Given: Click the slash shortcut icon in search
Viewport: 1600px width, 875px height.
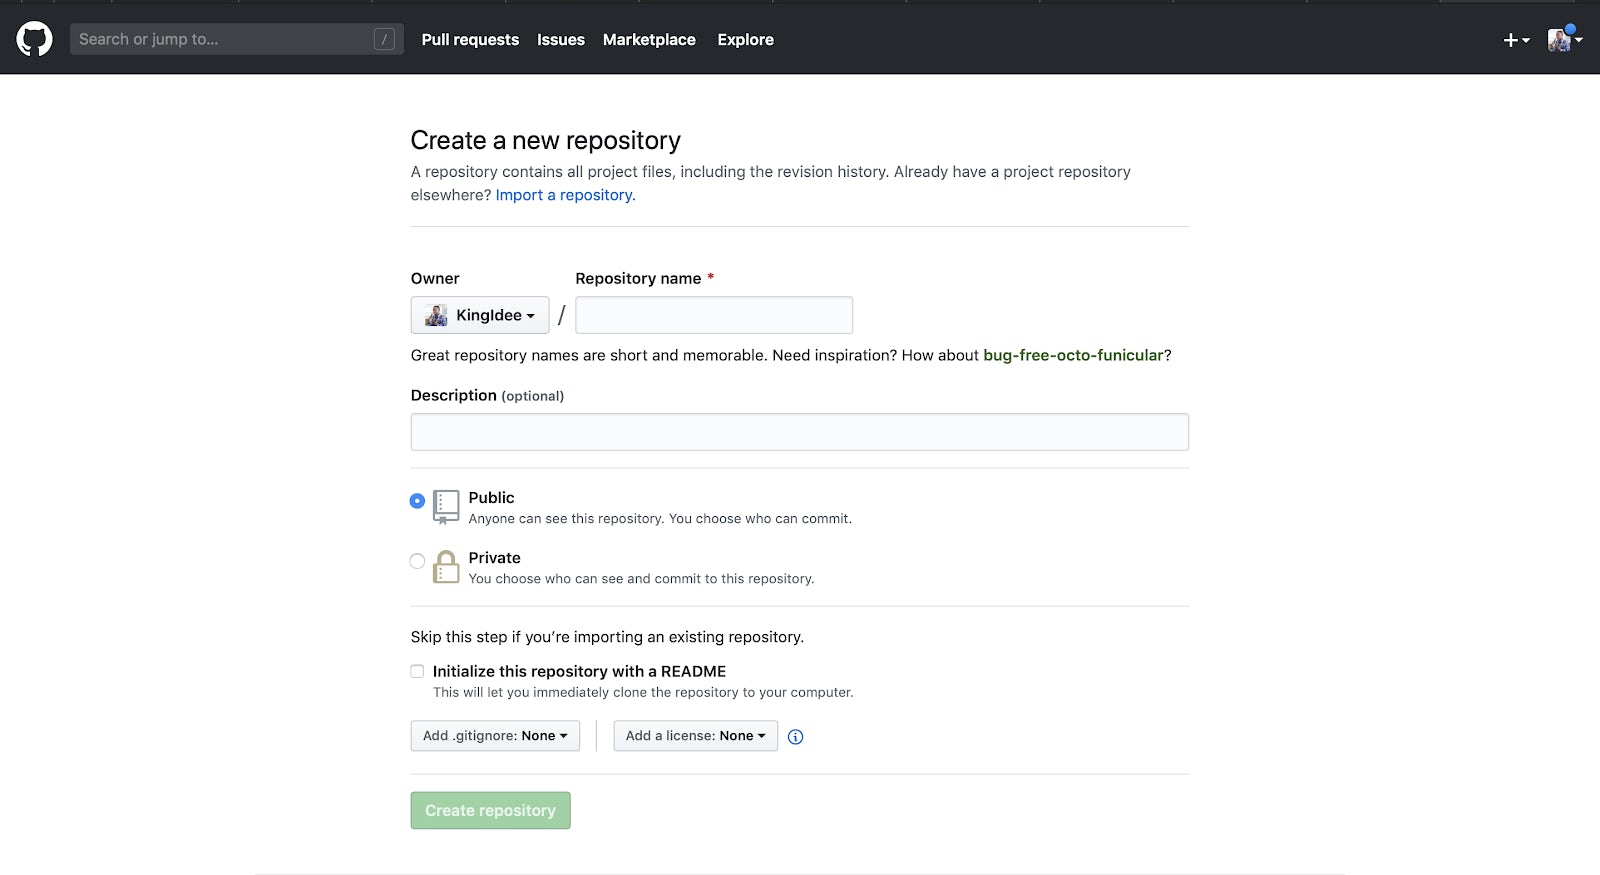Looking at the screenshot, I should [384, 39].
